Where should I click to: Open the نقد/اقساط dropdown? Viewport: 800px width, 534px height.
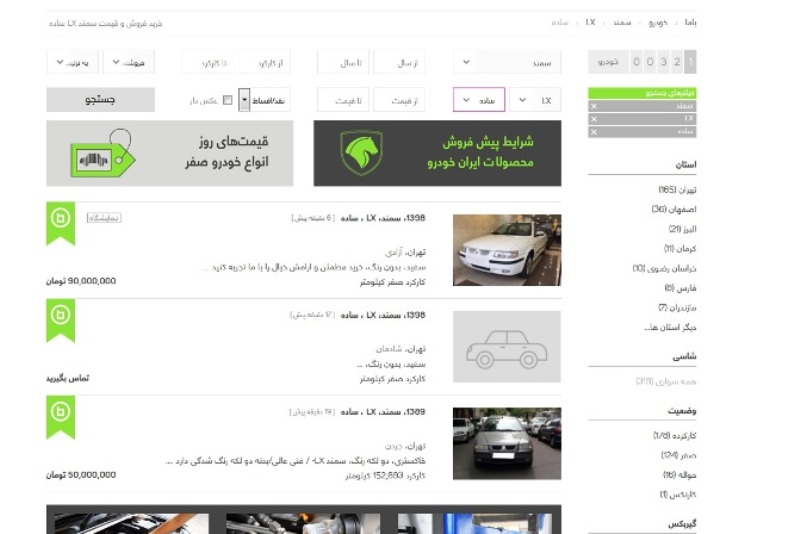click(263, 100)
